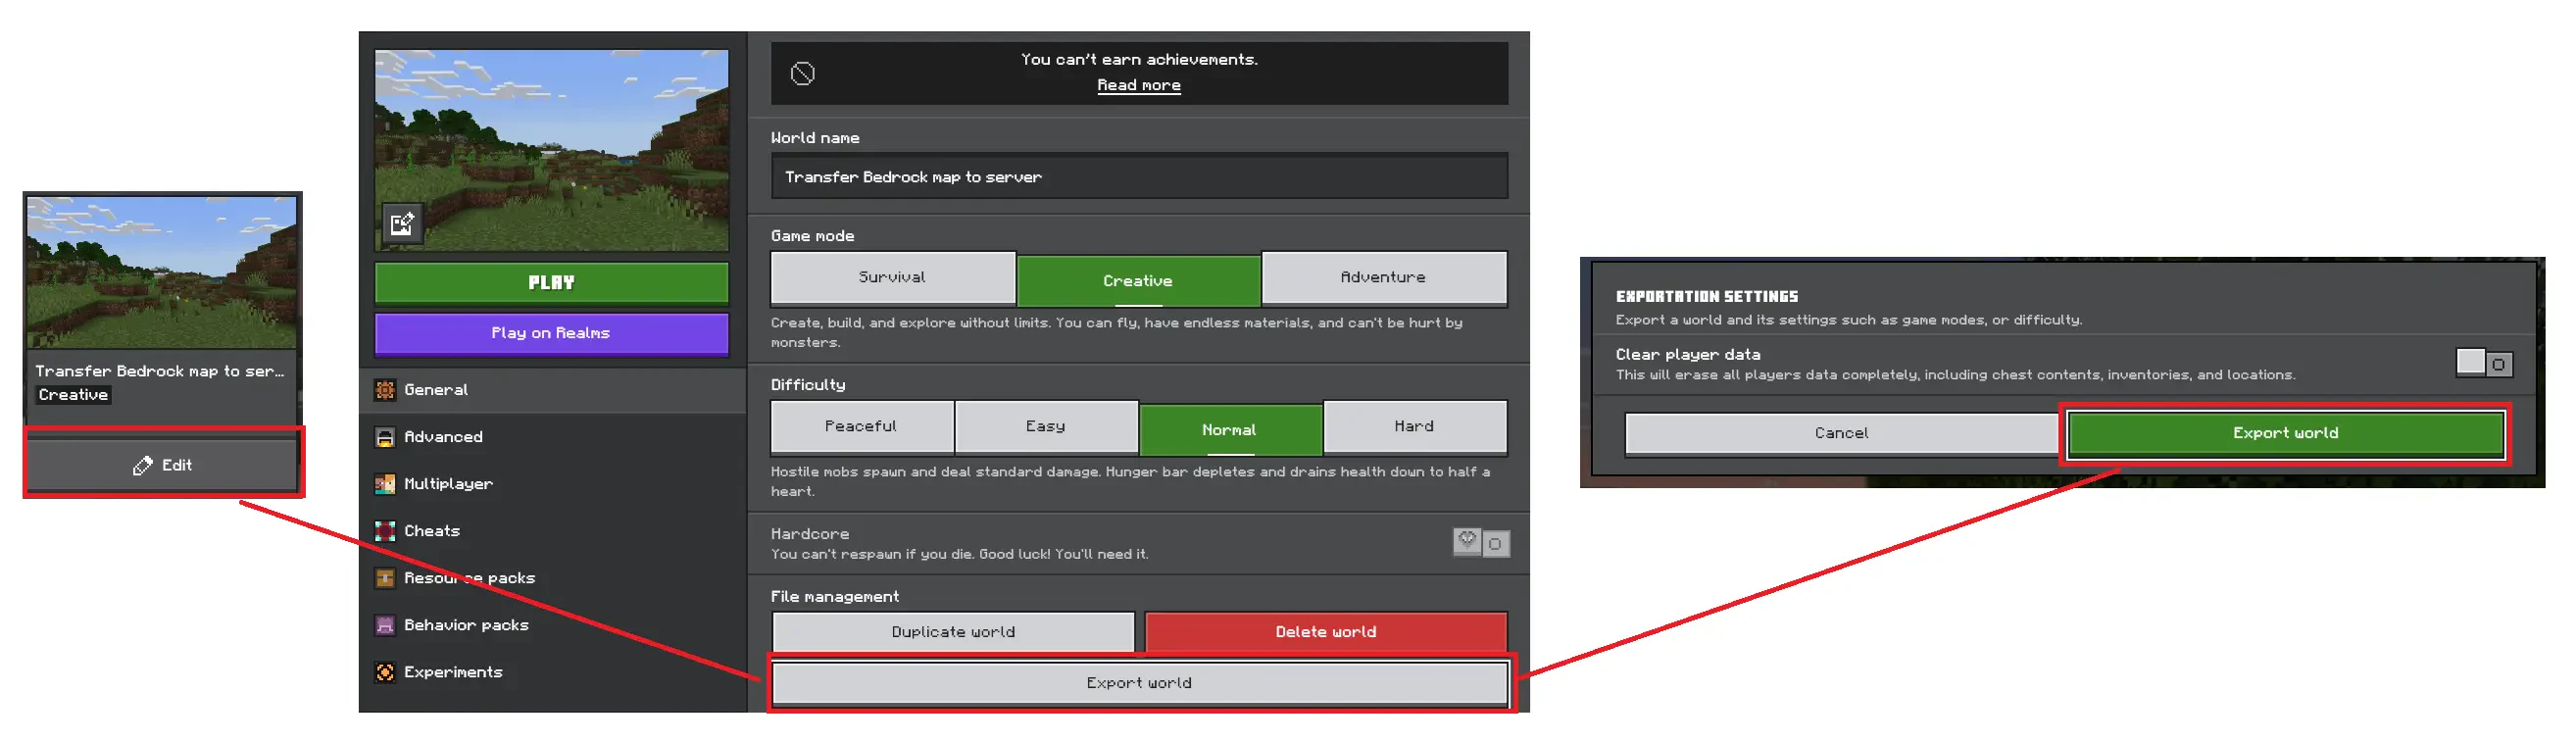2576x743 pixels.
Task: Click the "EXPORTATION SETTINGS" heading
Action: (1706, 297)
